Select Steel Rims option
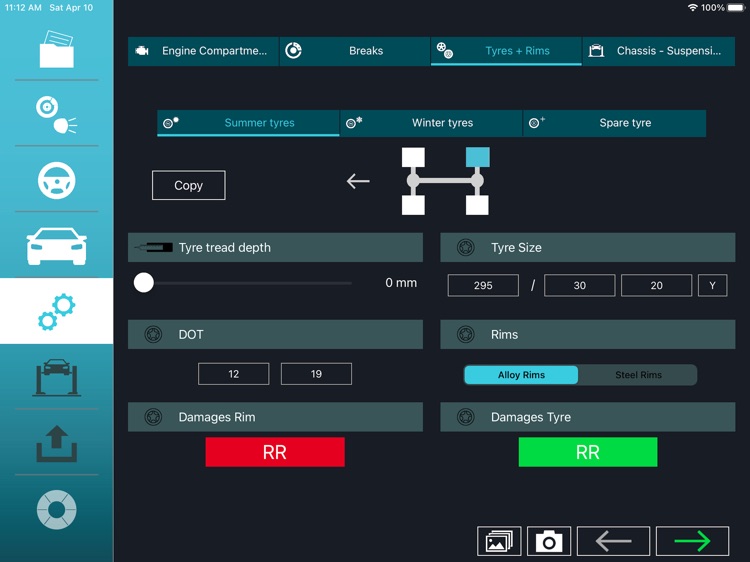The height and width of the screenshot is (562, 750). point(638,375)
